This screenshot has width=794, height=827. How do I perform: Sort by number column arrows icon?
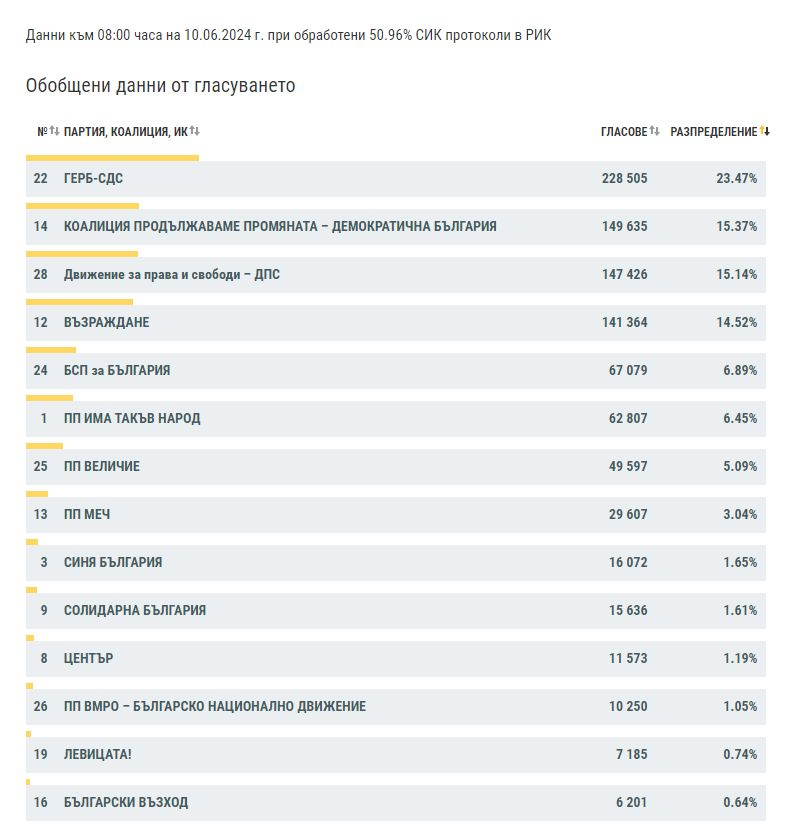[54, 131]
